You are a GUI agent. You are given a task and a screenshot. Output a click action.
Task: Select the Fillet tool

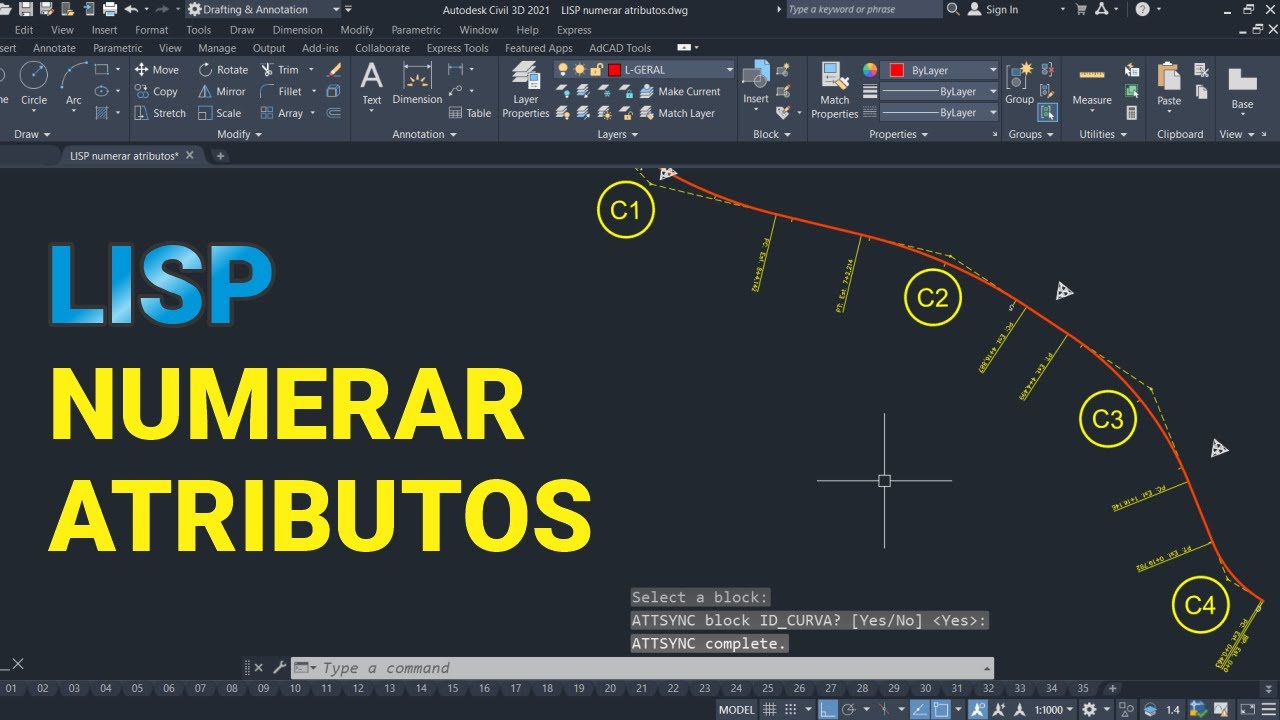click(281, 91)
